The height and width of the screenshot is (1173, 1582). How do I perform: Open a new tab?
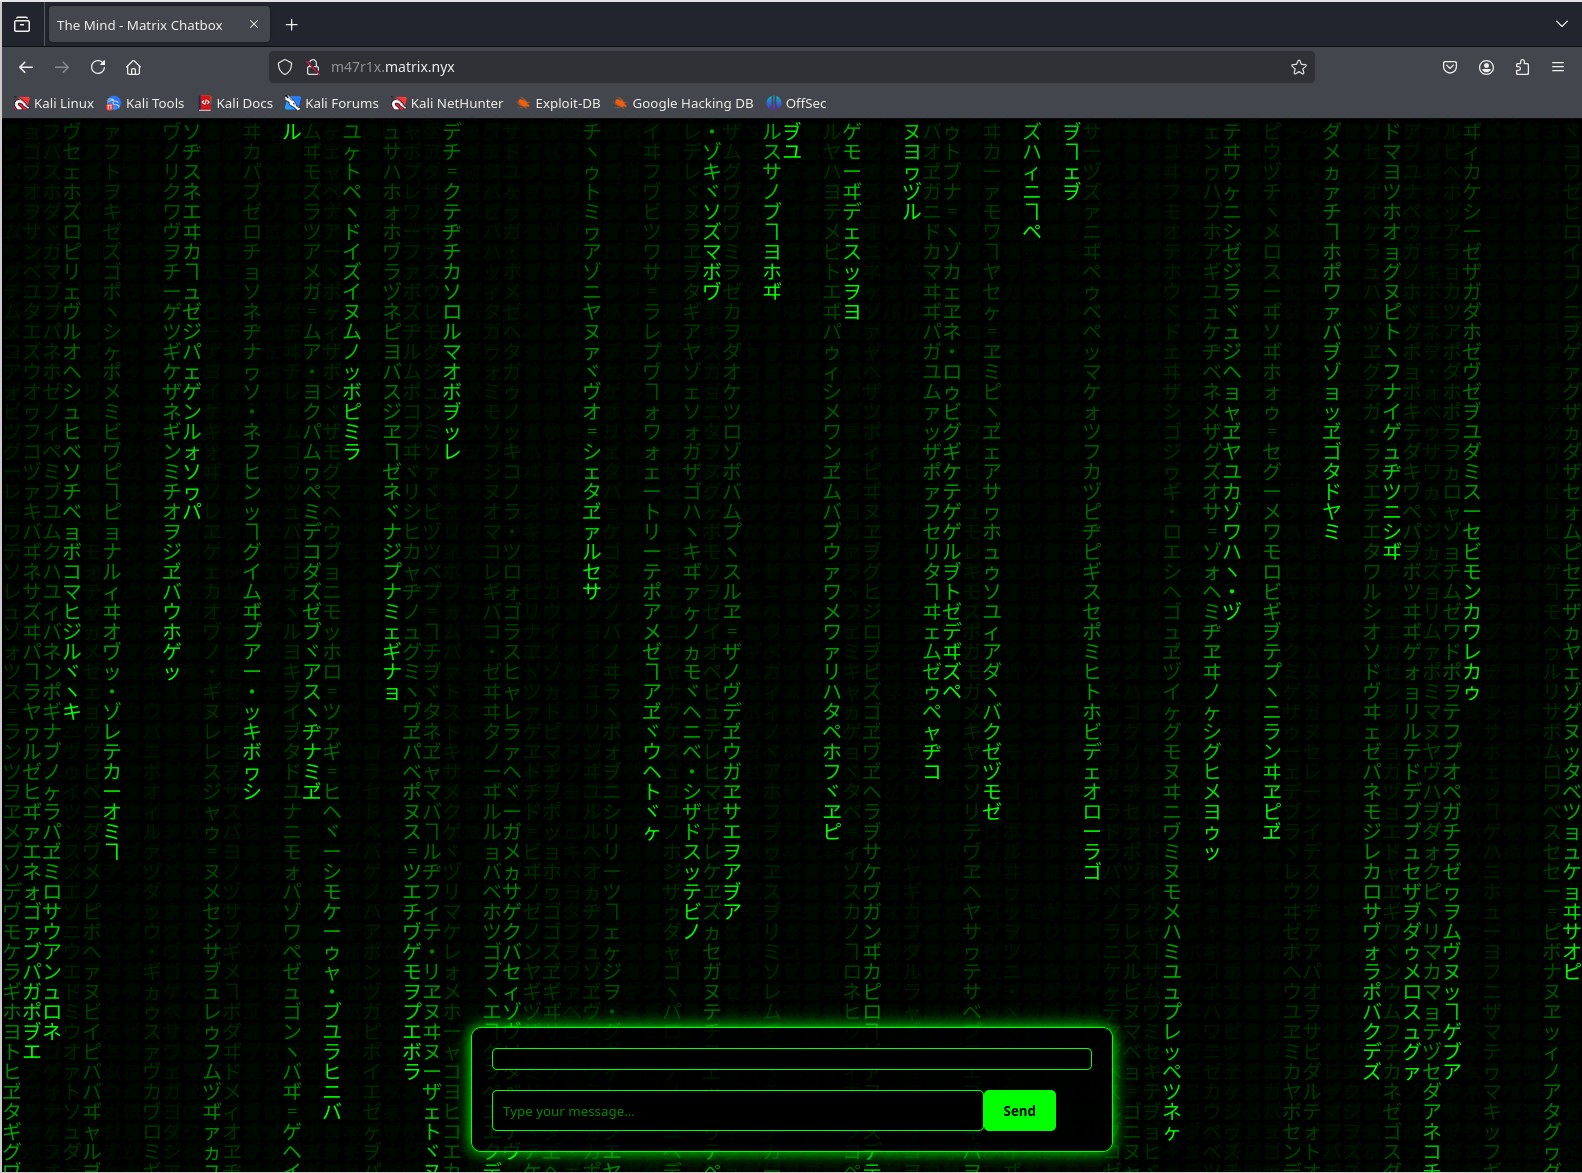click(x=292, y=25)
